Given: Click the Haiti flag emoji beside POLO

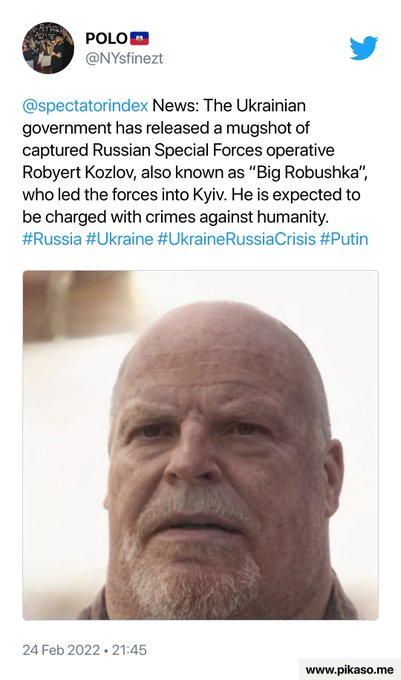Looking at the screenshot, I should point(140,38).
